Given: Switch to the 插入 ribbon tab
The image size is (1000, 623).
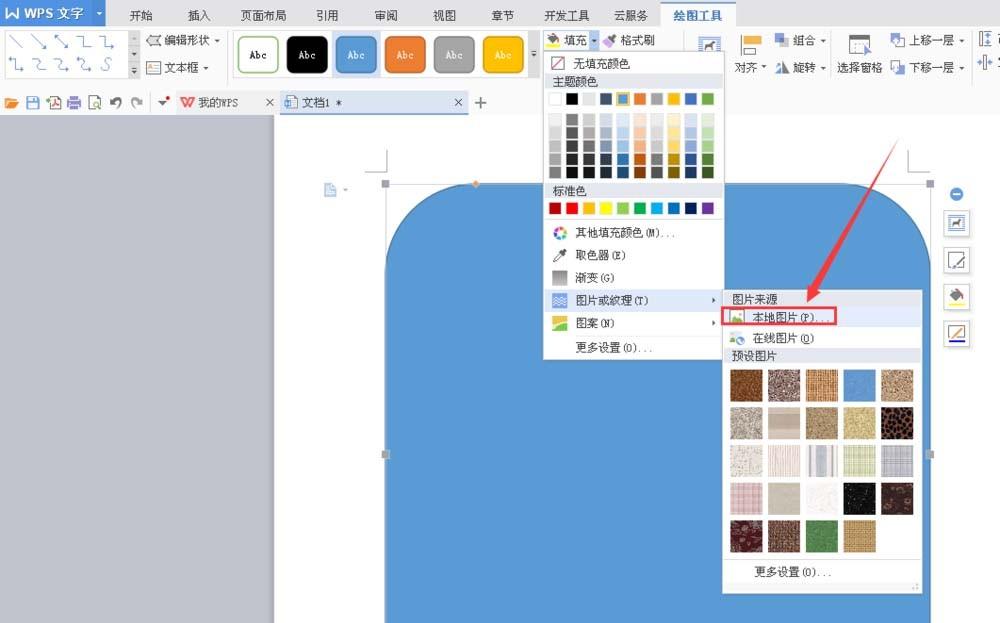Looking at the screenshot, I should (198, 14).
